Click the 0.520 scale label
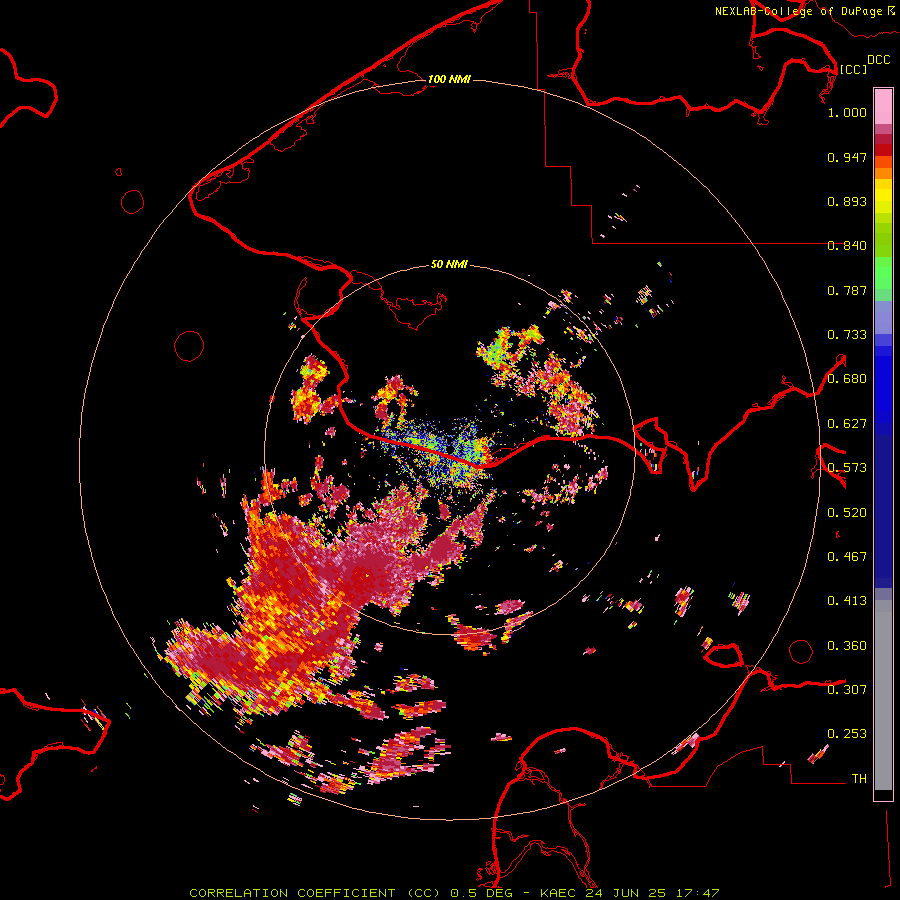This screenshot has width=900, height=900. point(847,513)
